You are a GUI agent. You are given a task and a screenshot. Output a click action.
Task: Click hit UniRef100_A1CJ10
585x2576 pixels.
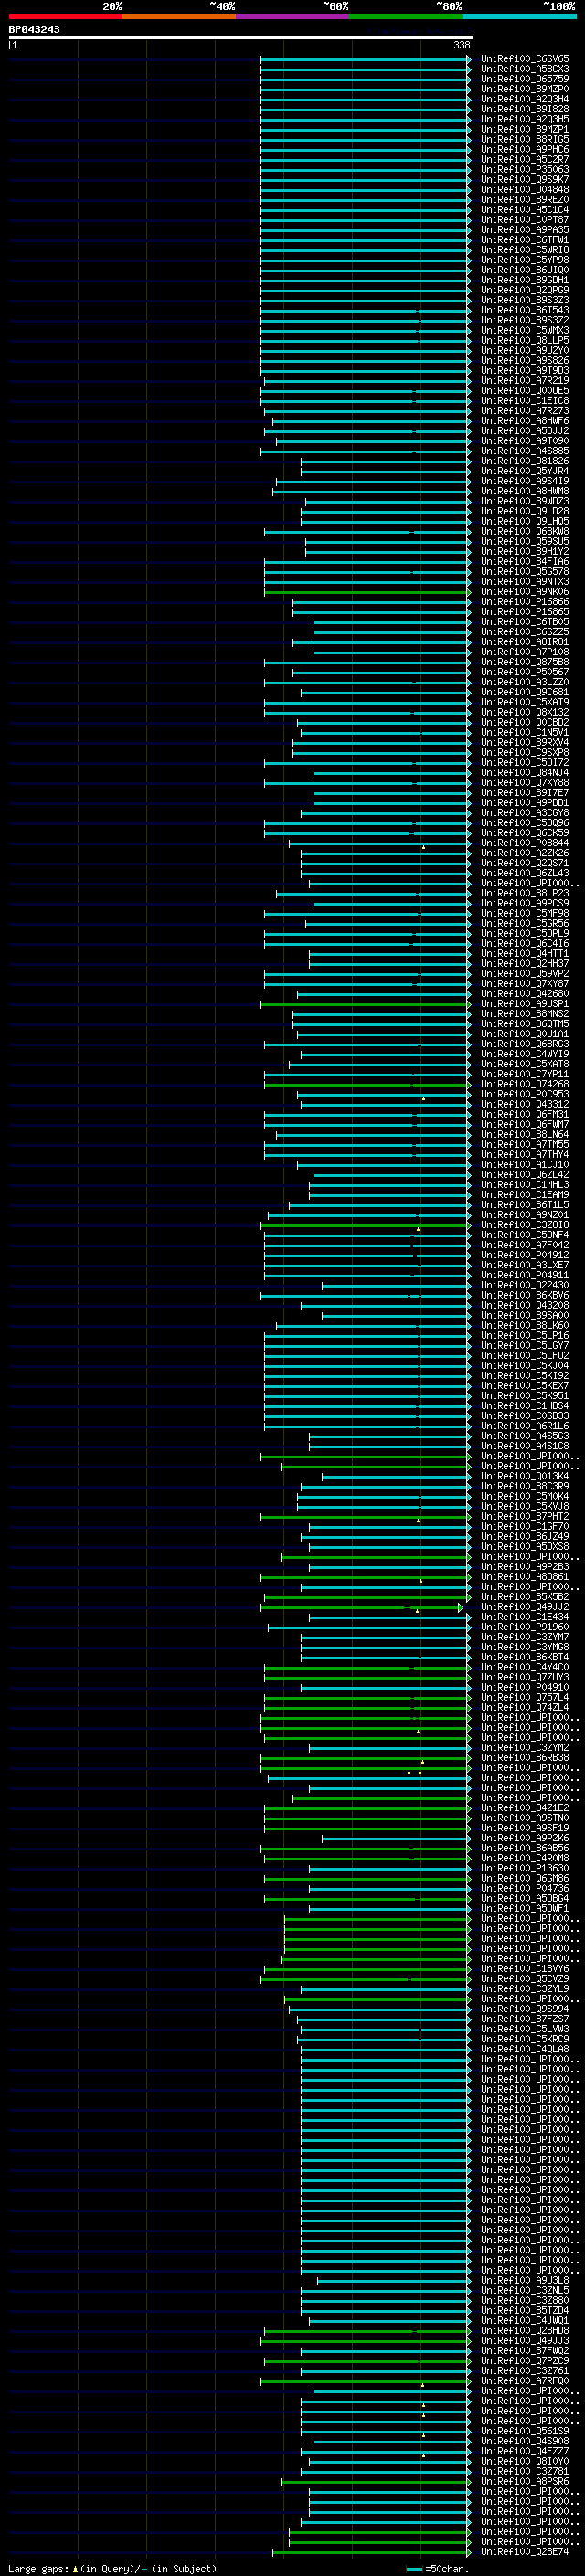click(x=525, y=1165)
